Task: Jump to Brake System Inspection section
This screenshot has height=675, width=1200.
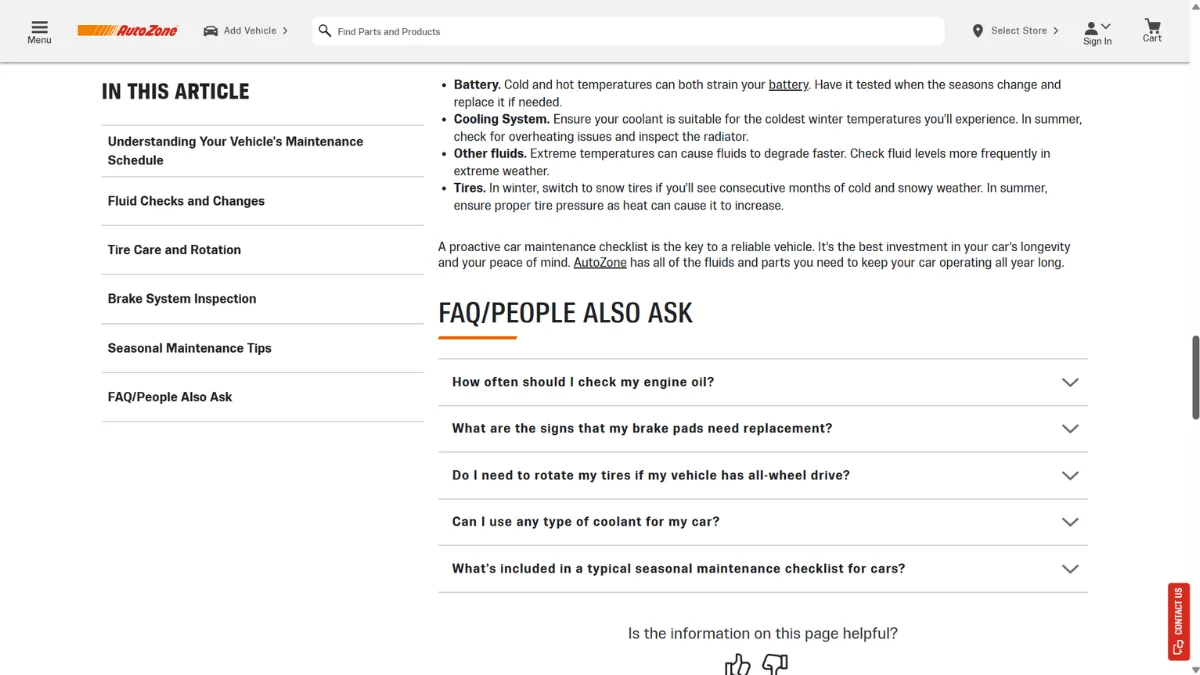Action: 182,299
